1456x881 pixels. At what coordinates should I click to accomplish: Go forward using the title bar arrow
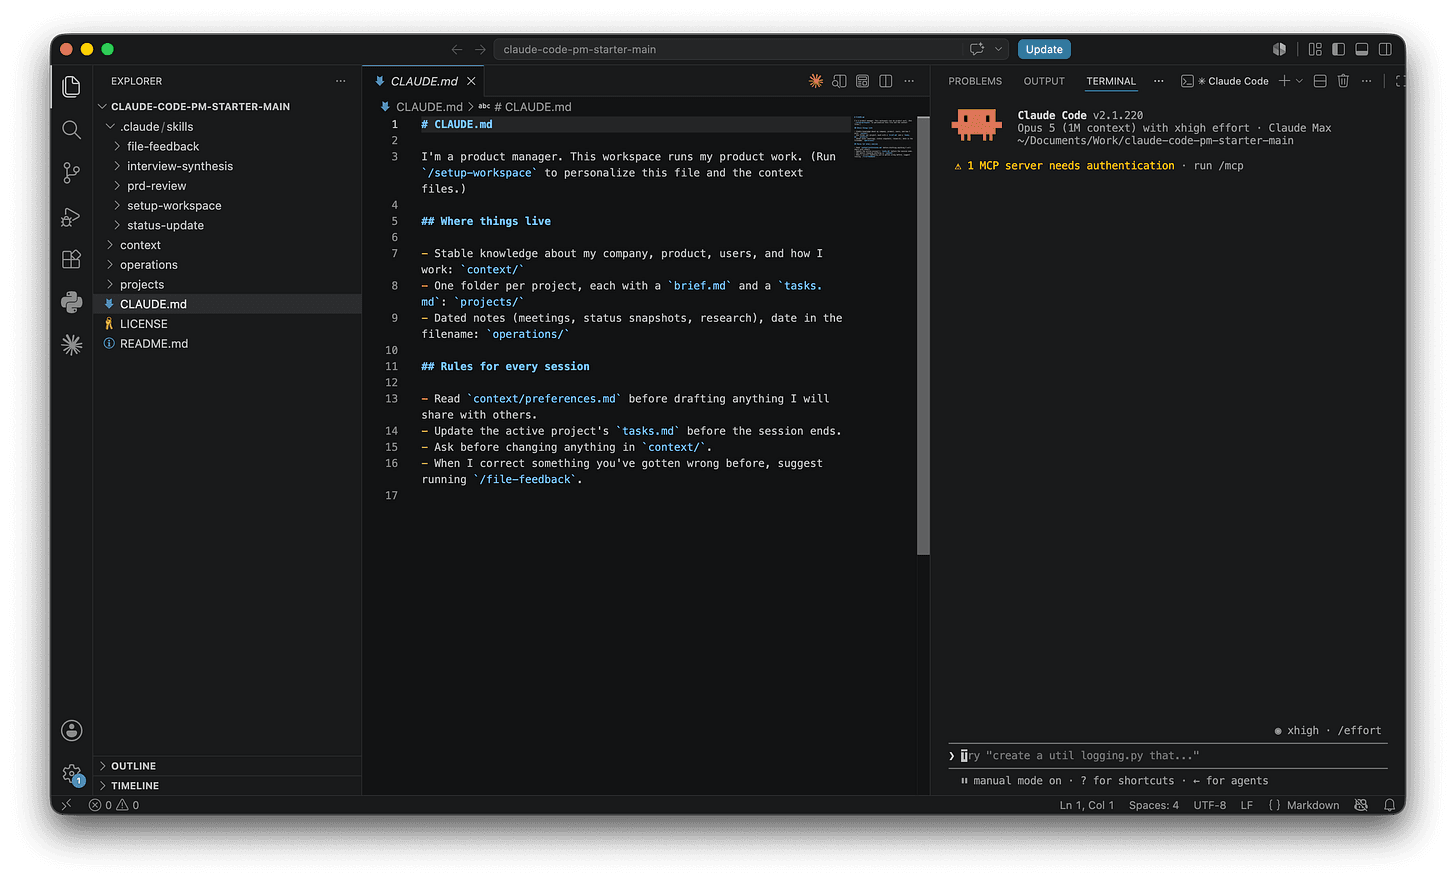tap(480, 49)
